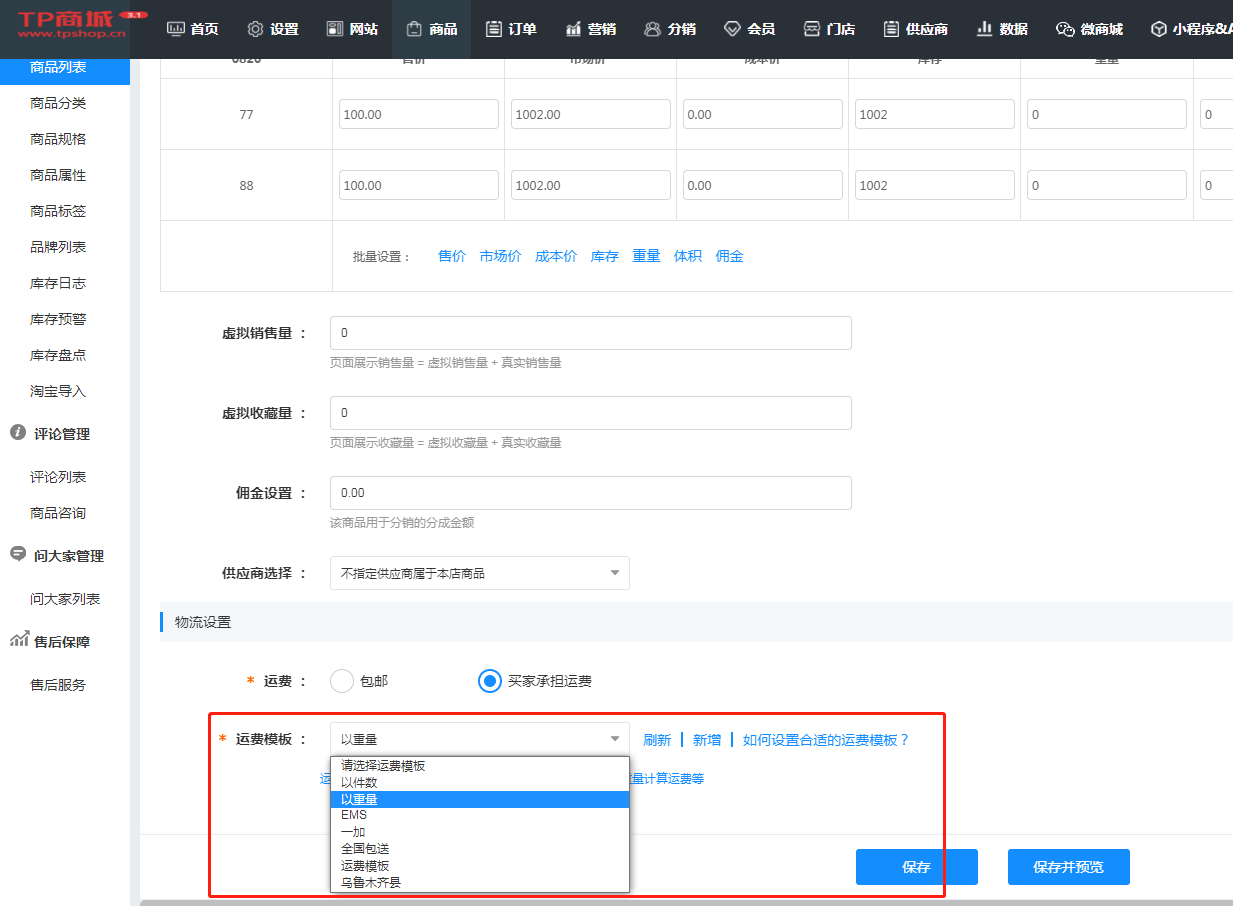Open the 微商城 WeChat icon in navigation
This screenshot has height=906, width=1233.
pos(1065,29)
